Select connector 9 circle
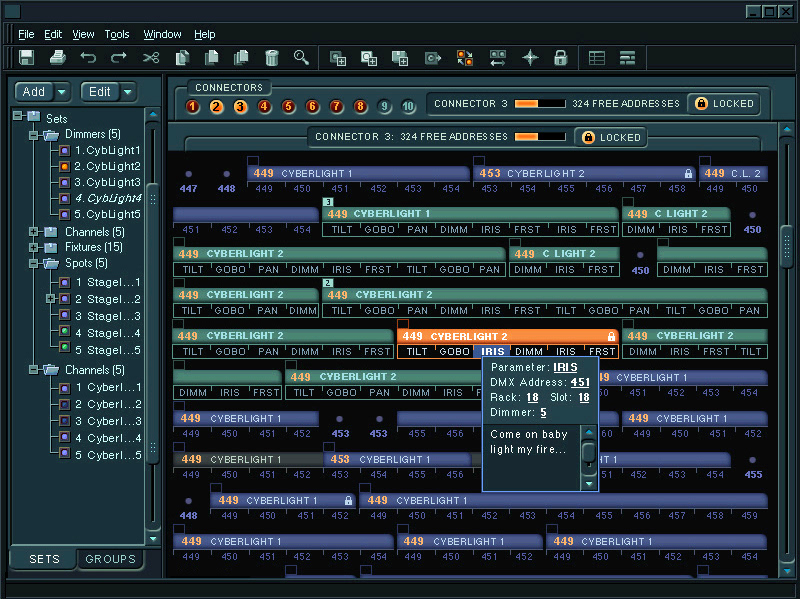This screenshot has height=599, width=800. 384,107
